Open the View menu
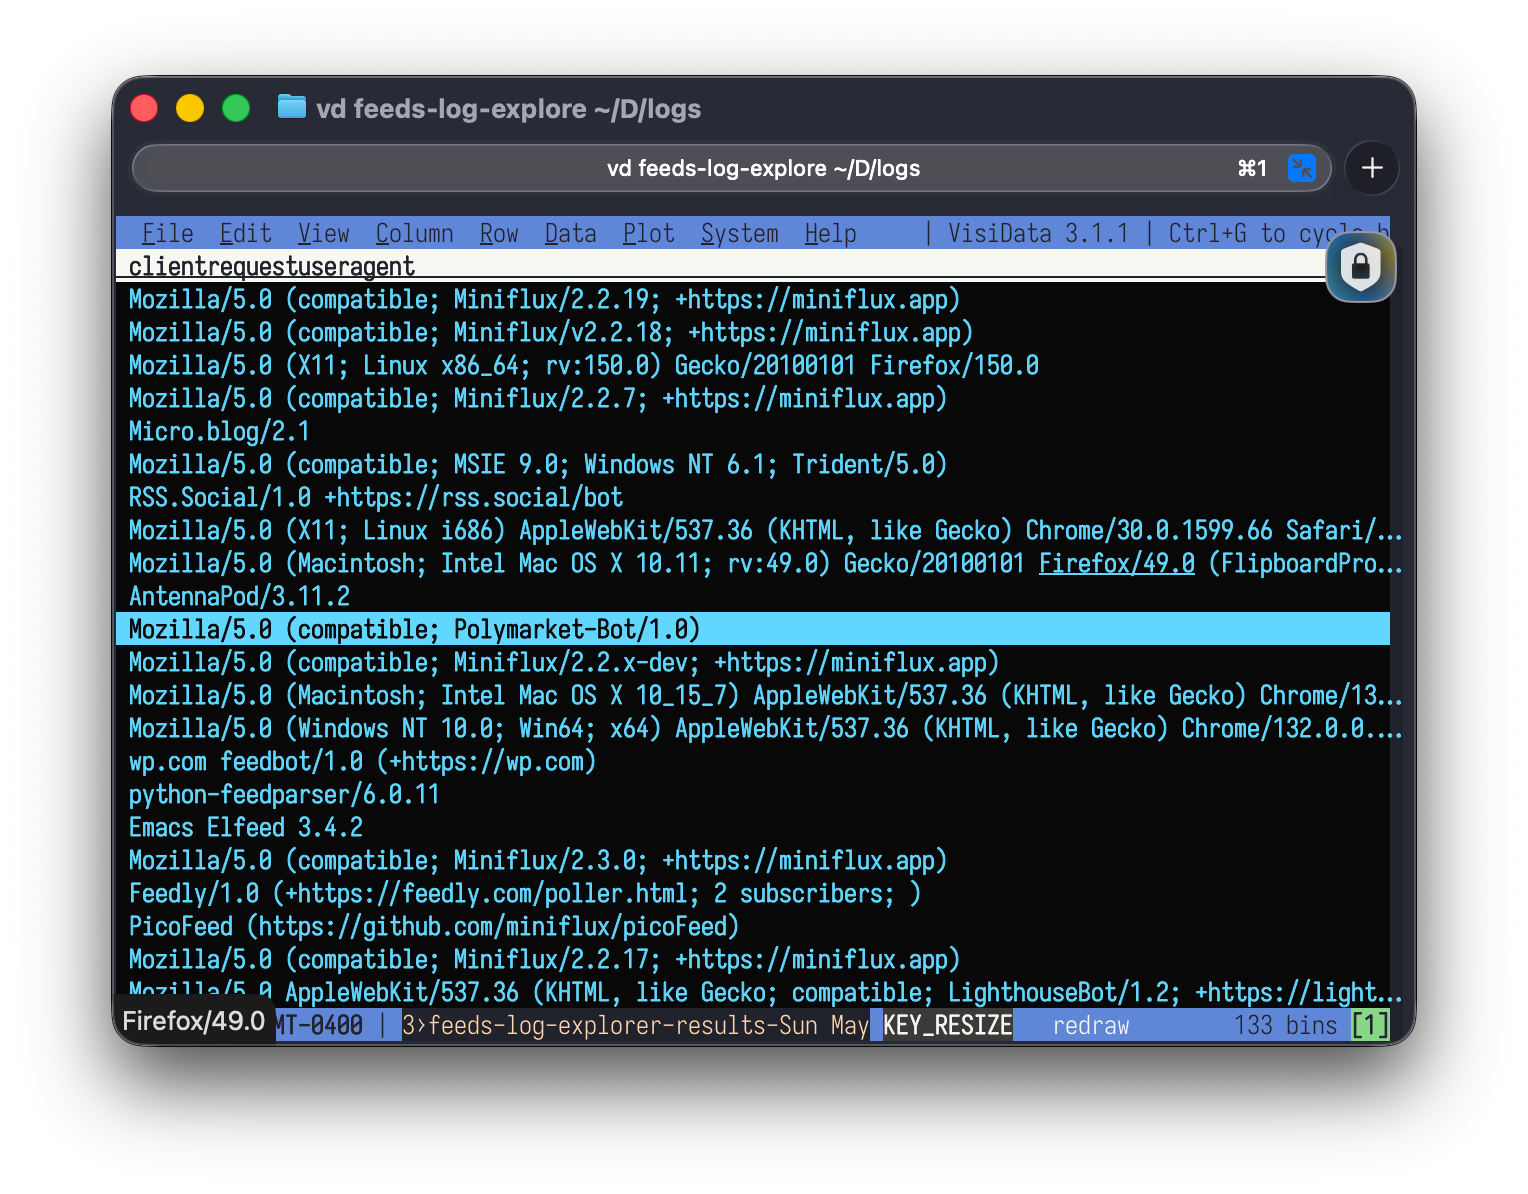 point(323,234)
